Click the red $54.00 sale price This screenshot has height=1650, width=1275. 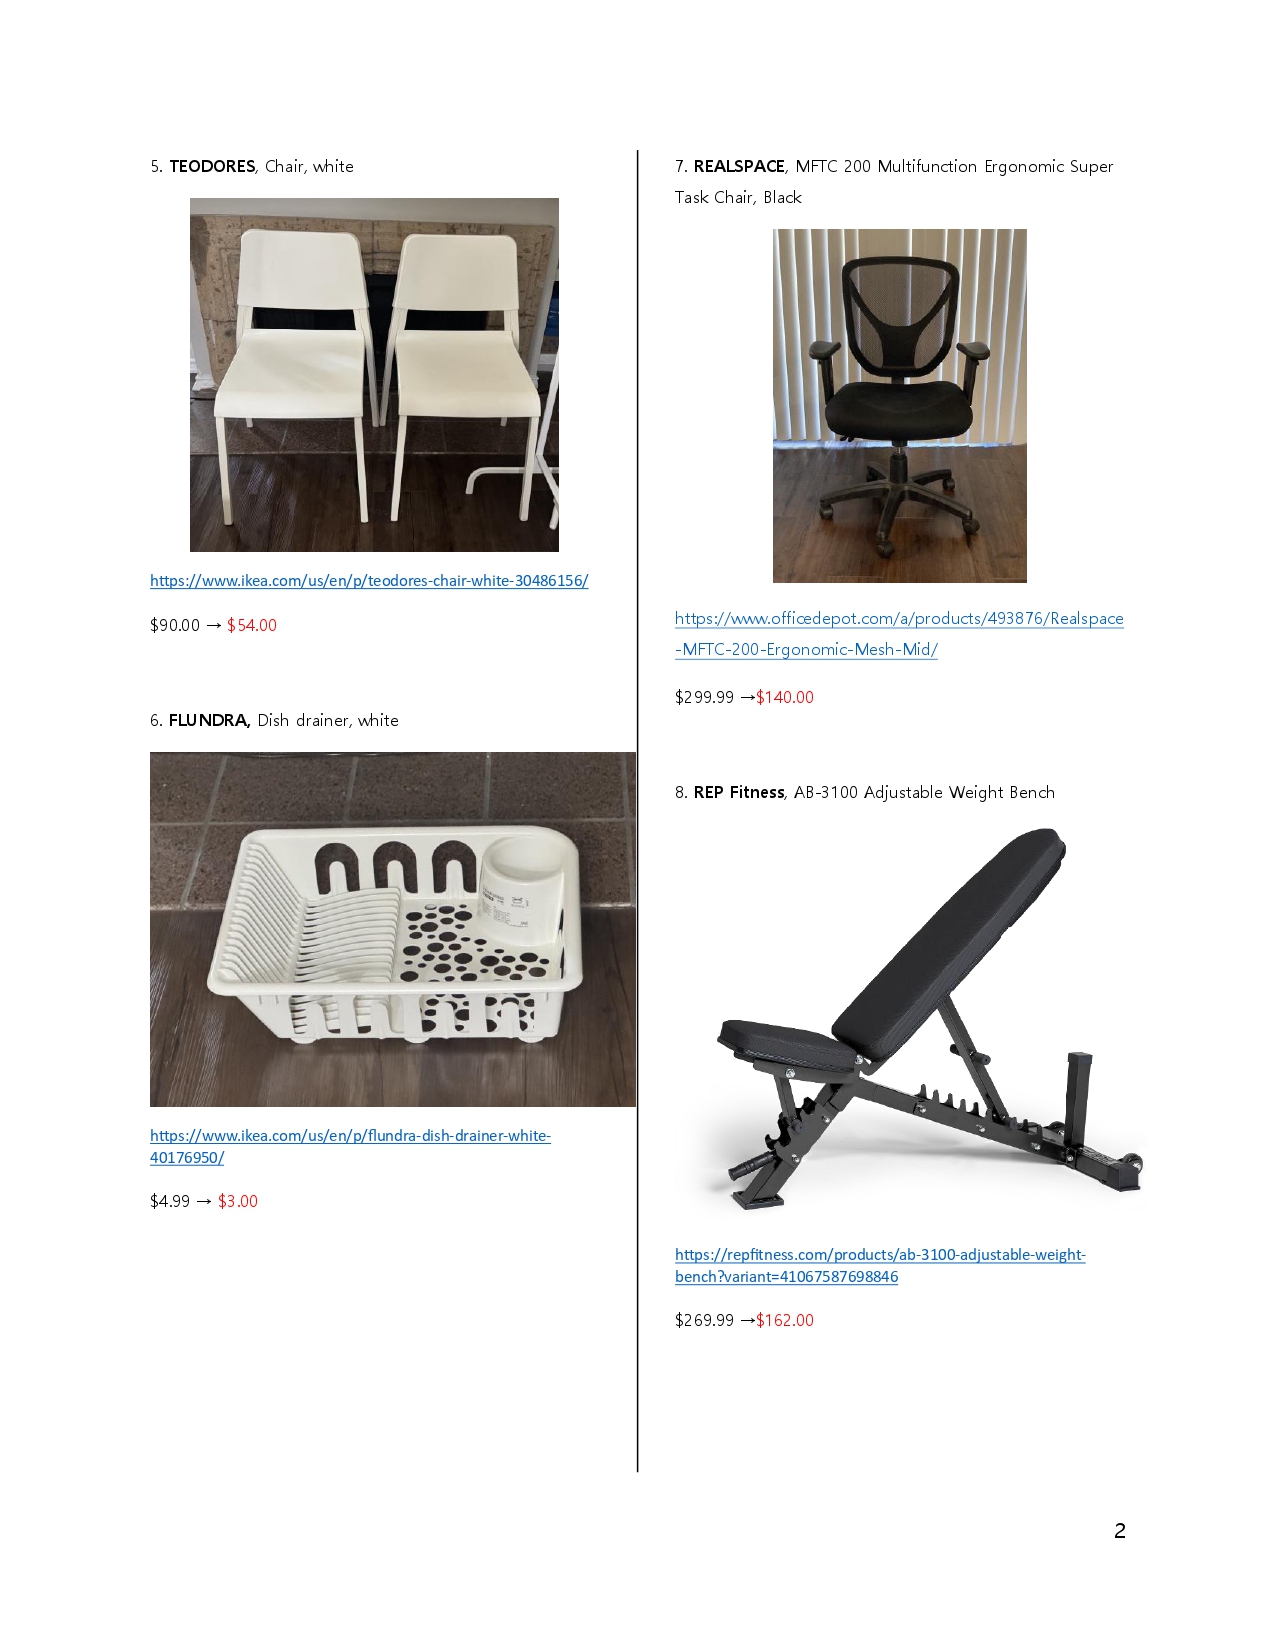[x=252, y=625]
